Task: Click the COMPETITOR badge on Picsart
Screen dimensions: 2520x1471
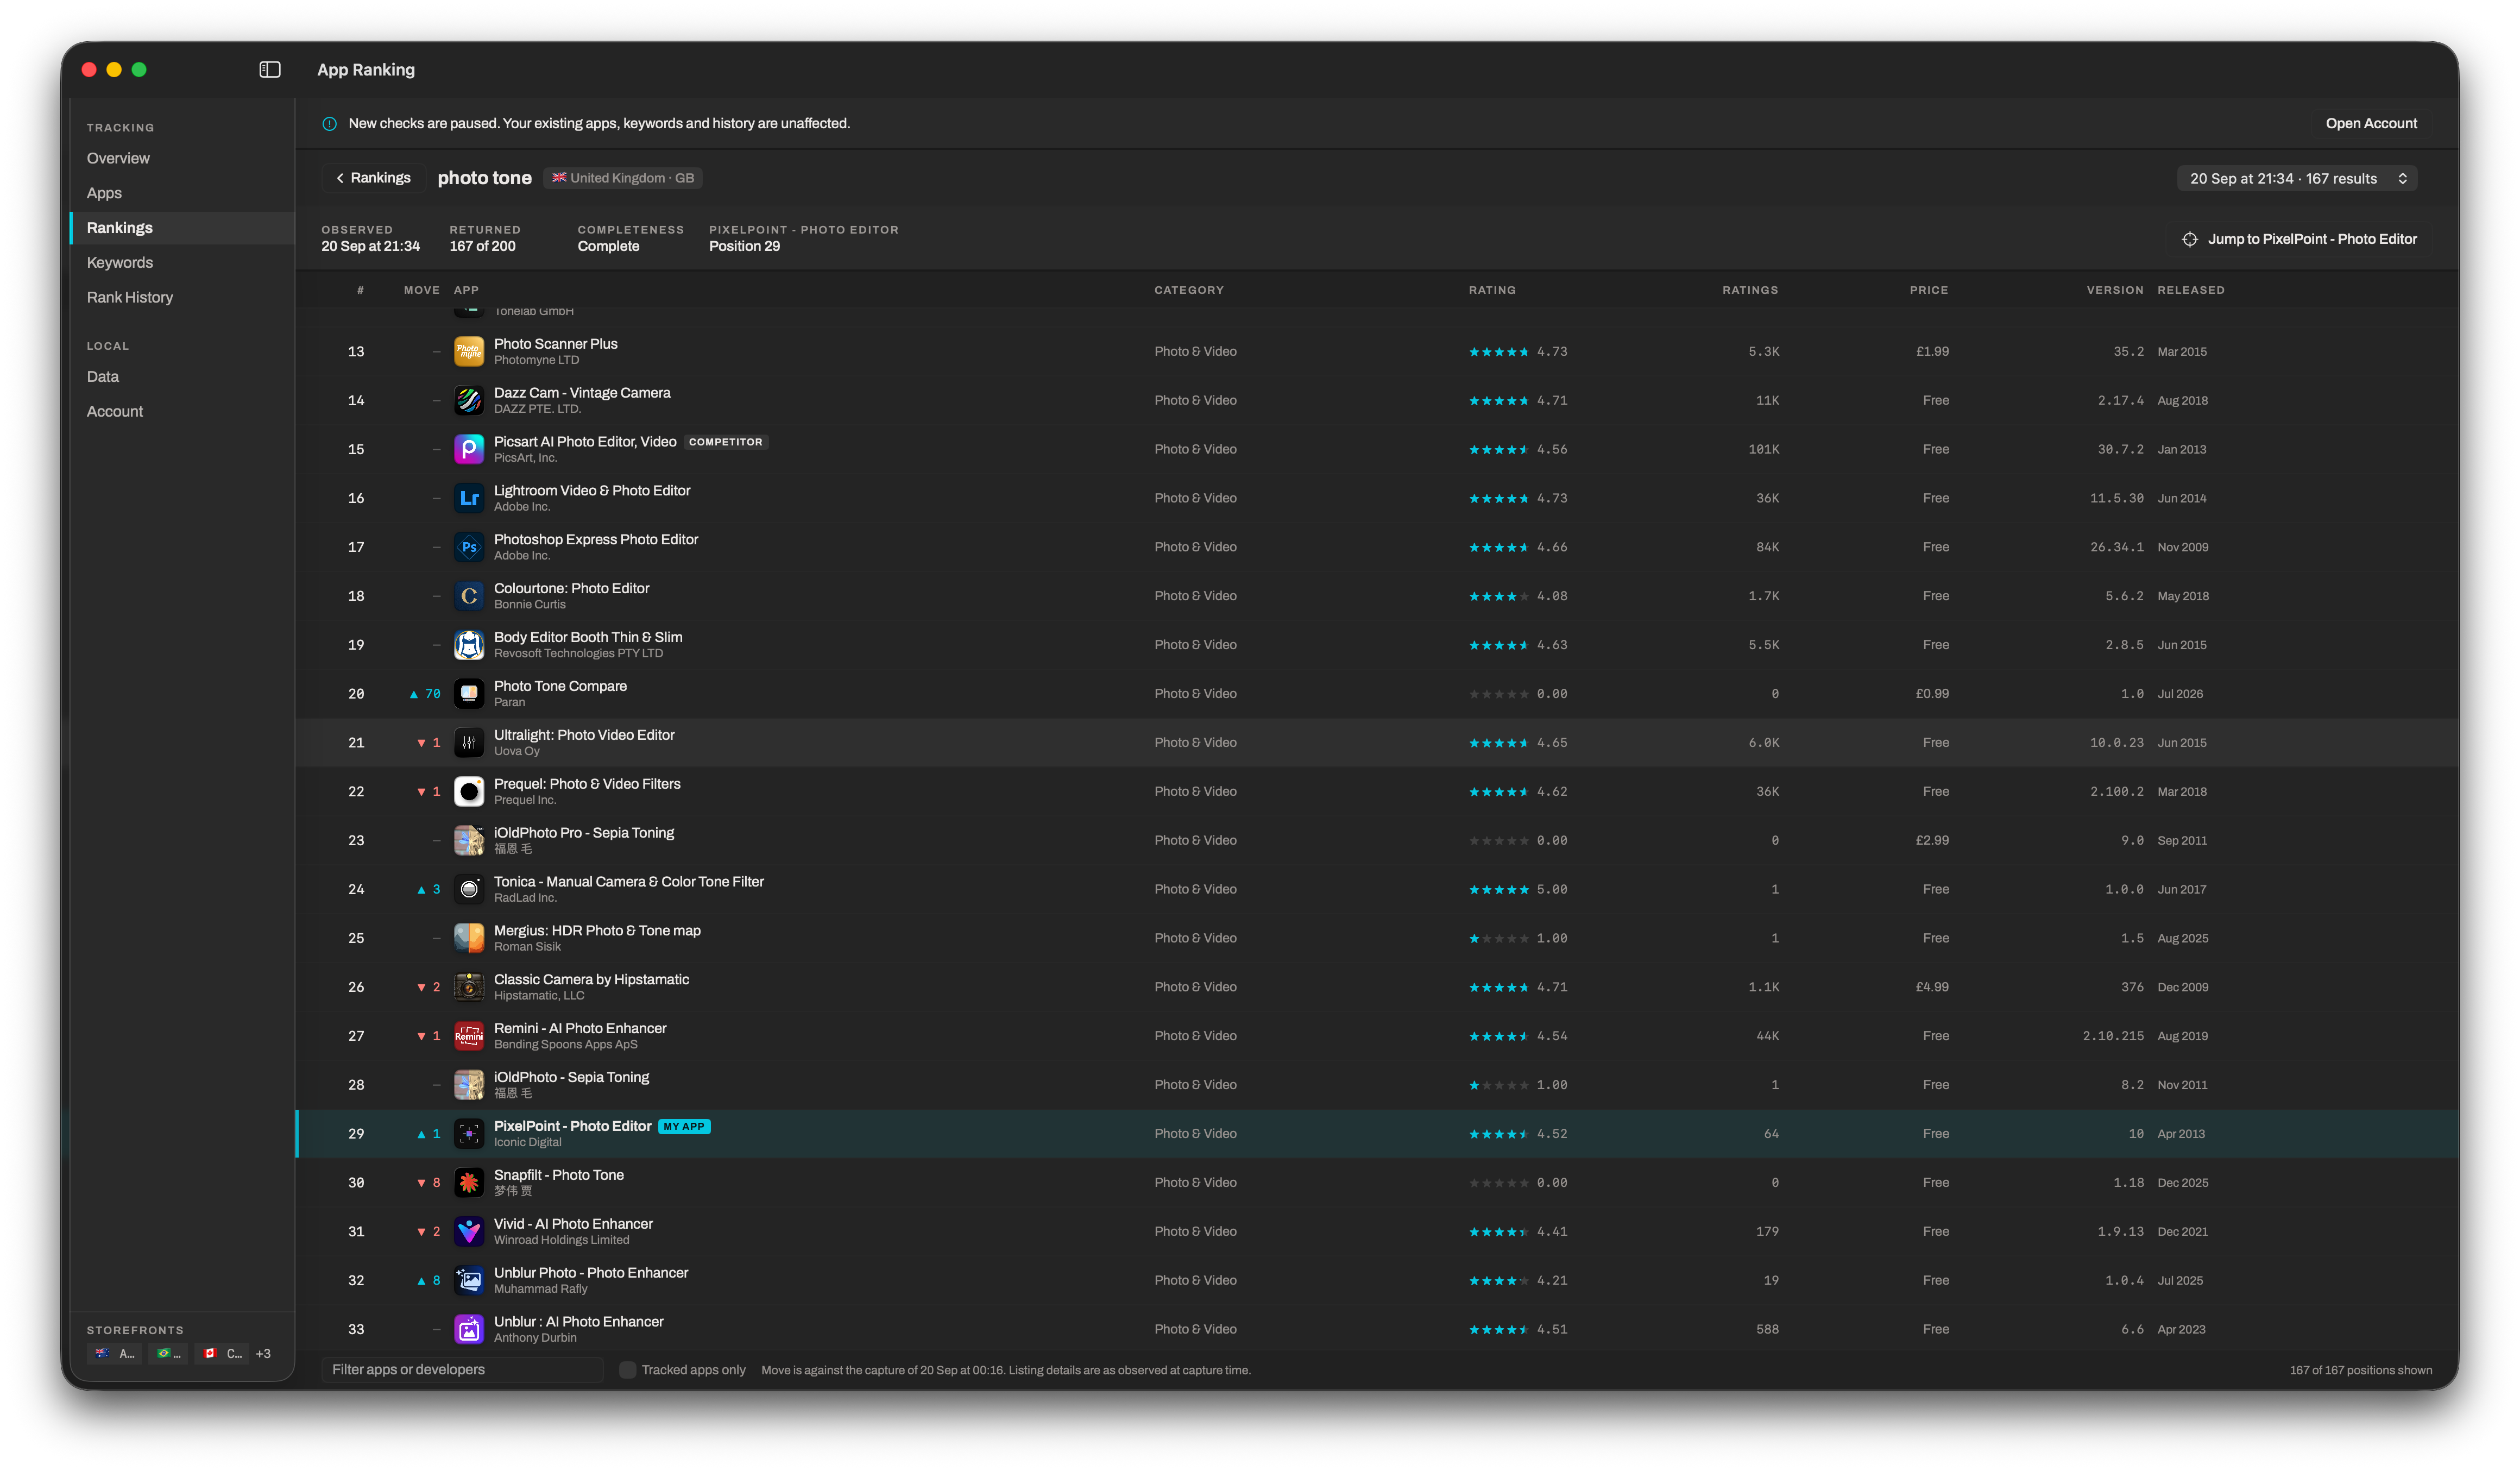Action: [725, 442]
